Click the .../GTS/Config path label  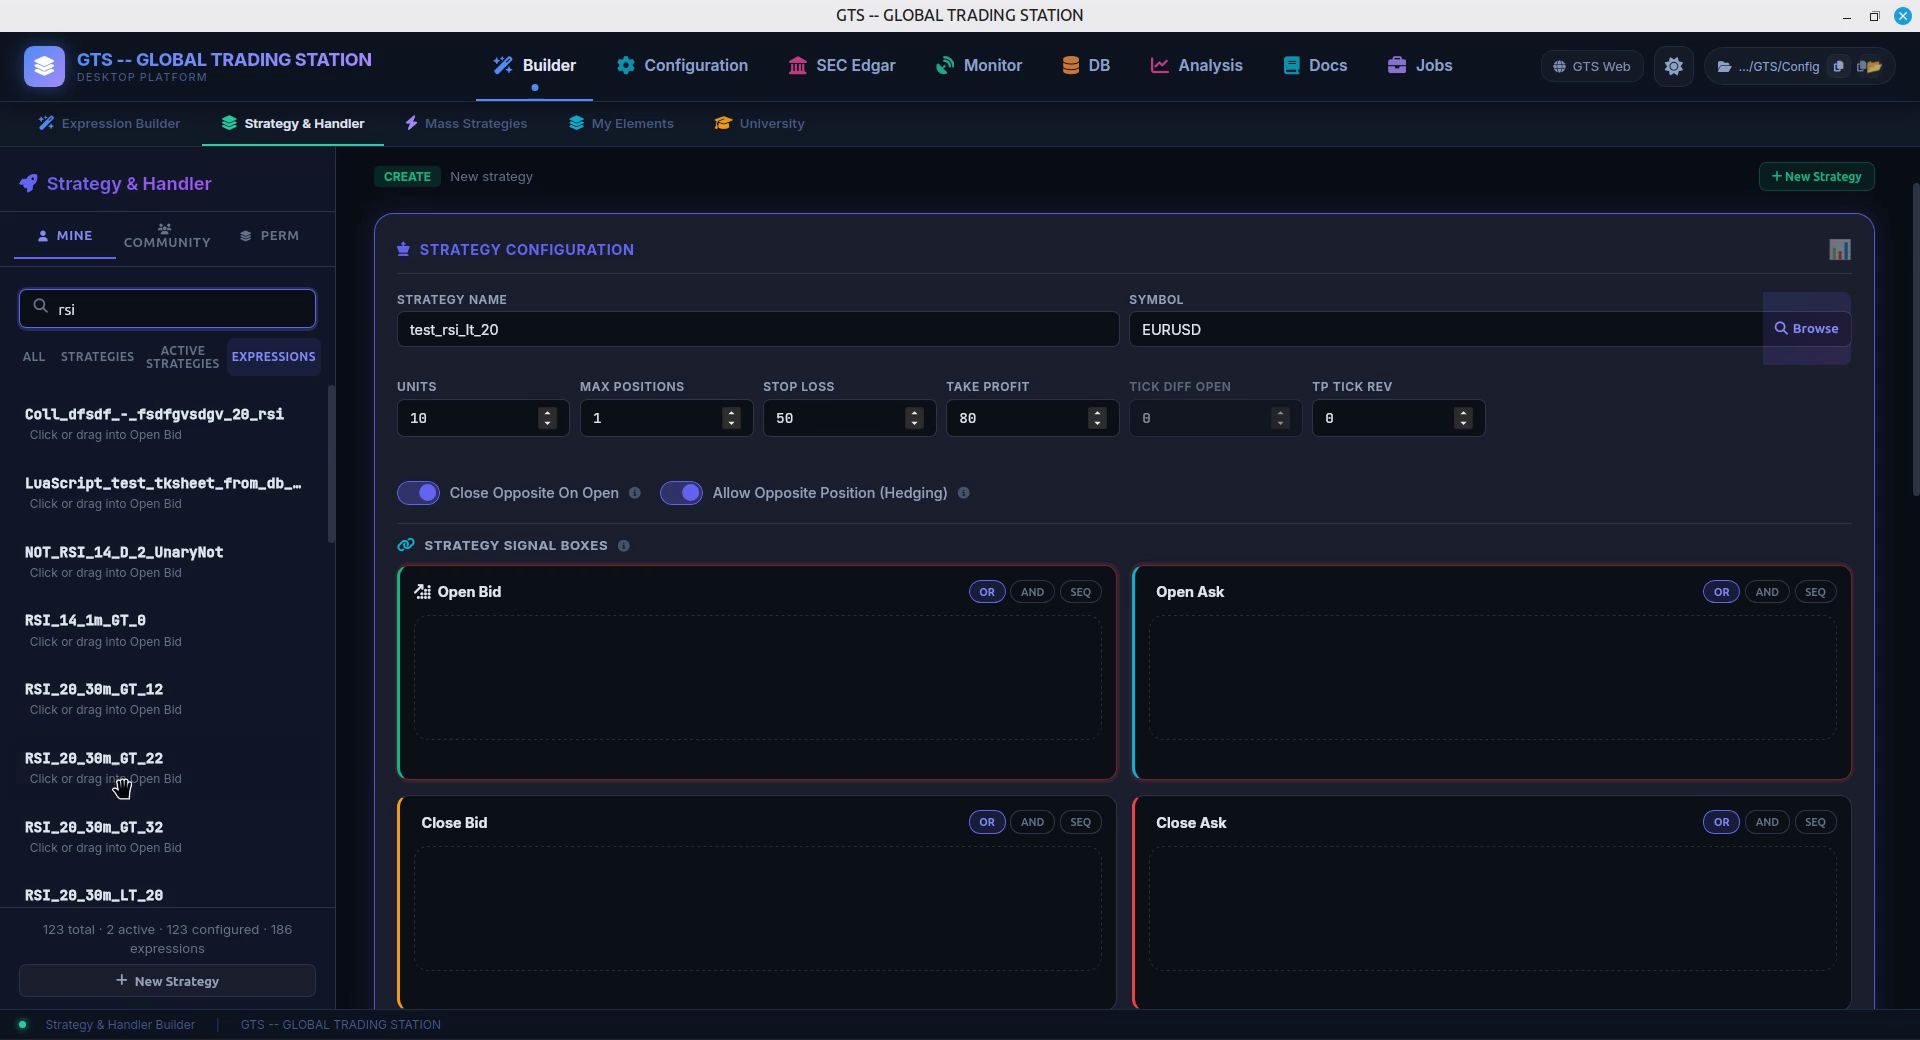1779,66
